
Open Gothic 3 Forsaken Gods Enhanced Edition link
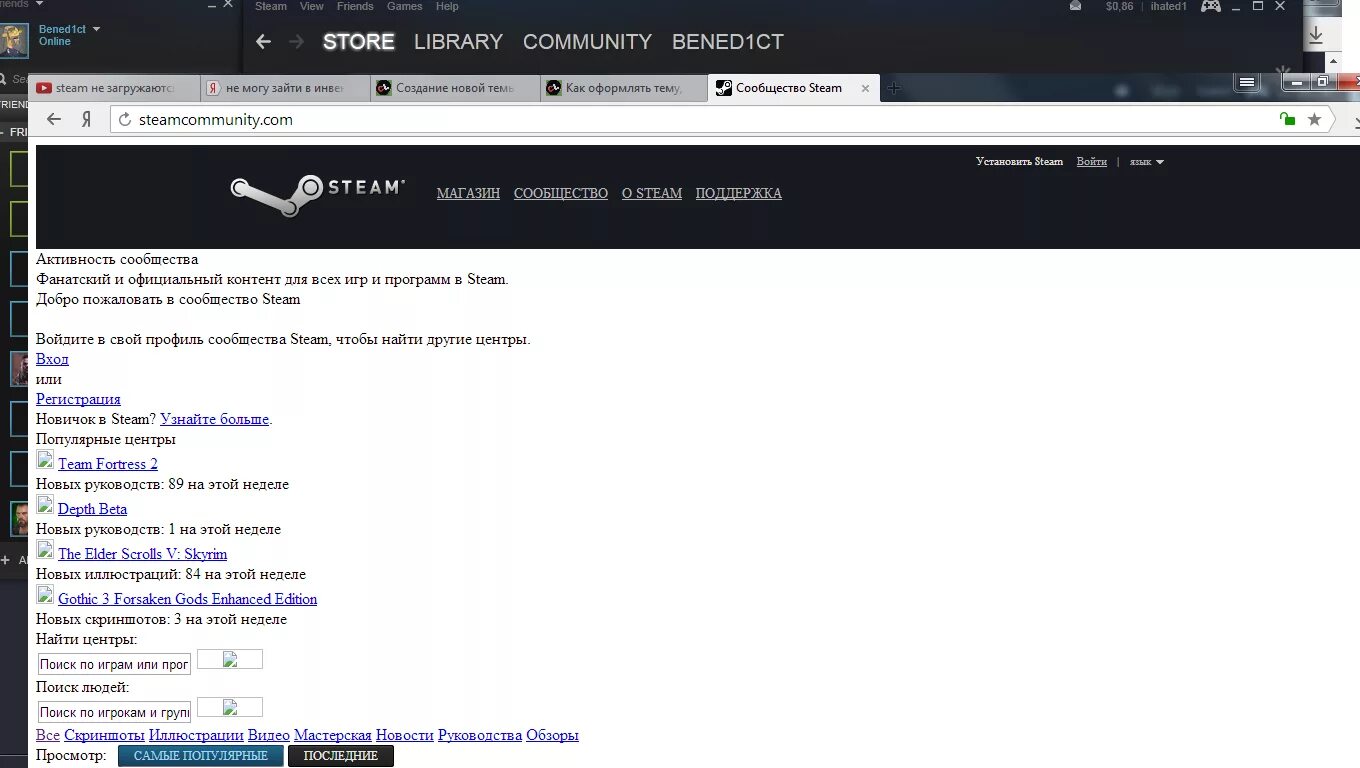tap(188, 599)
